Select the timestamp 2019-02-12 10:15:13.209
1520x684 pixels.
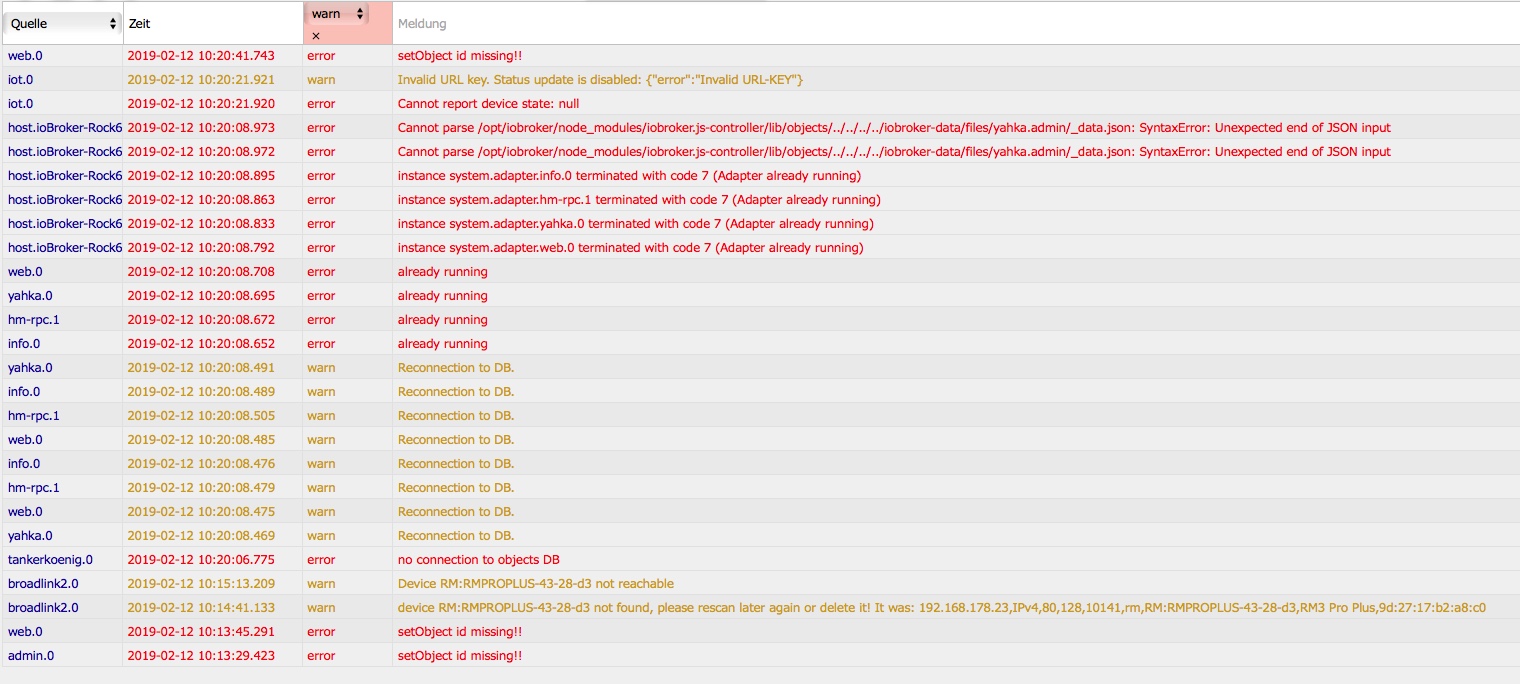[201, 584]
